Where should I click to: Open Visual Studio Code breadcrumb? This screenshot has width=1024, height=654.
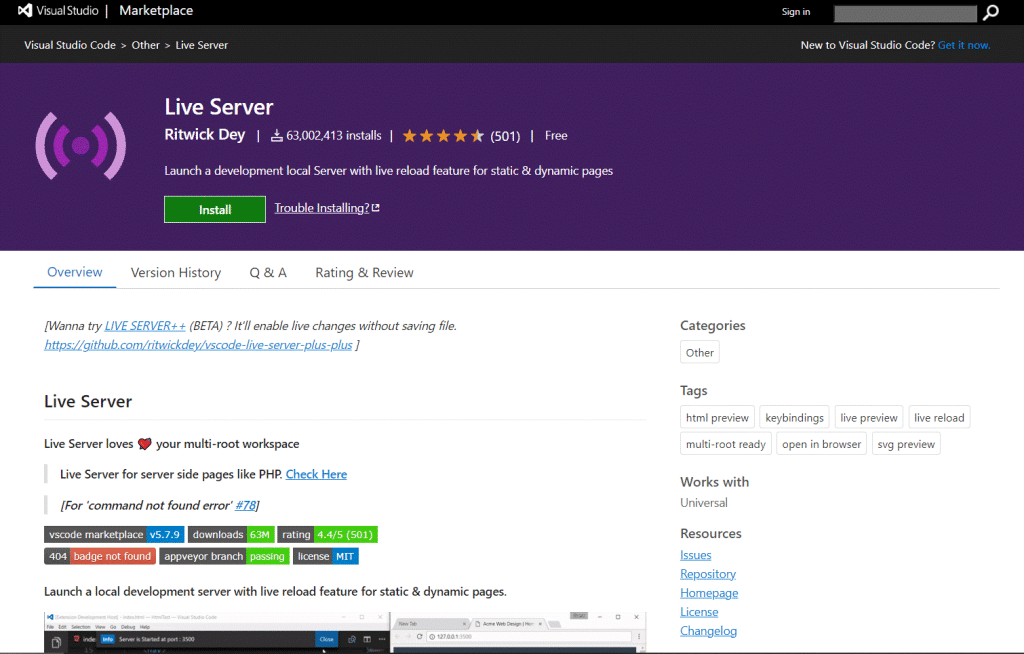pyautogui.click(x=70, y=45)
